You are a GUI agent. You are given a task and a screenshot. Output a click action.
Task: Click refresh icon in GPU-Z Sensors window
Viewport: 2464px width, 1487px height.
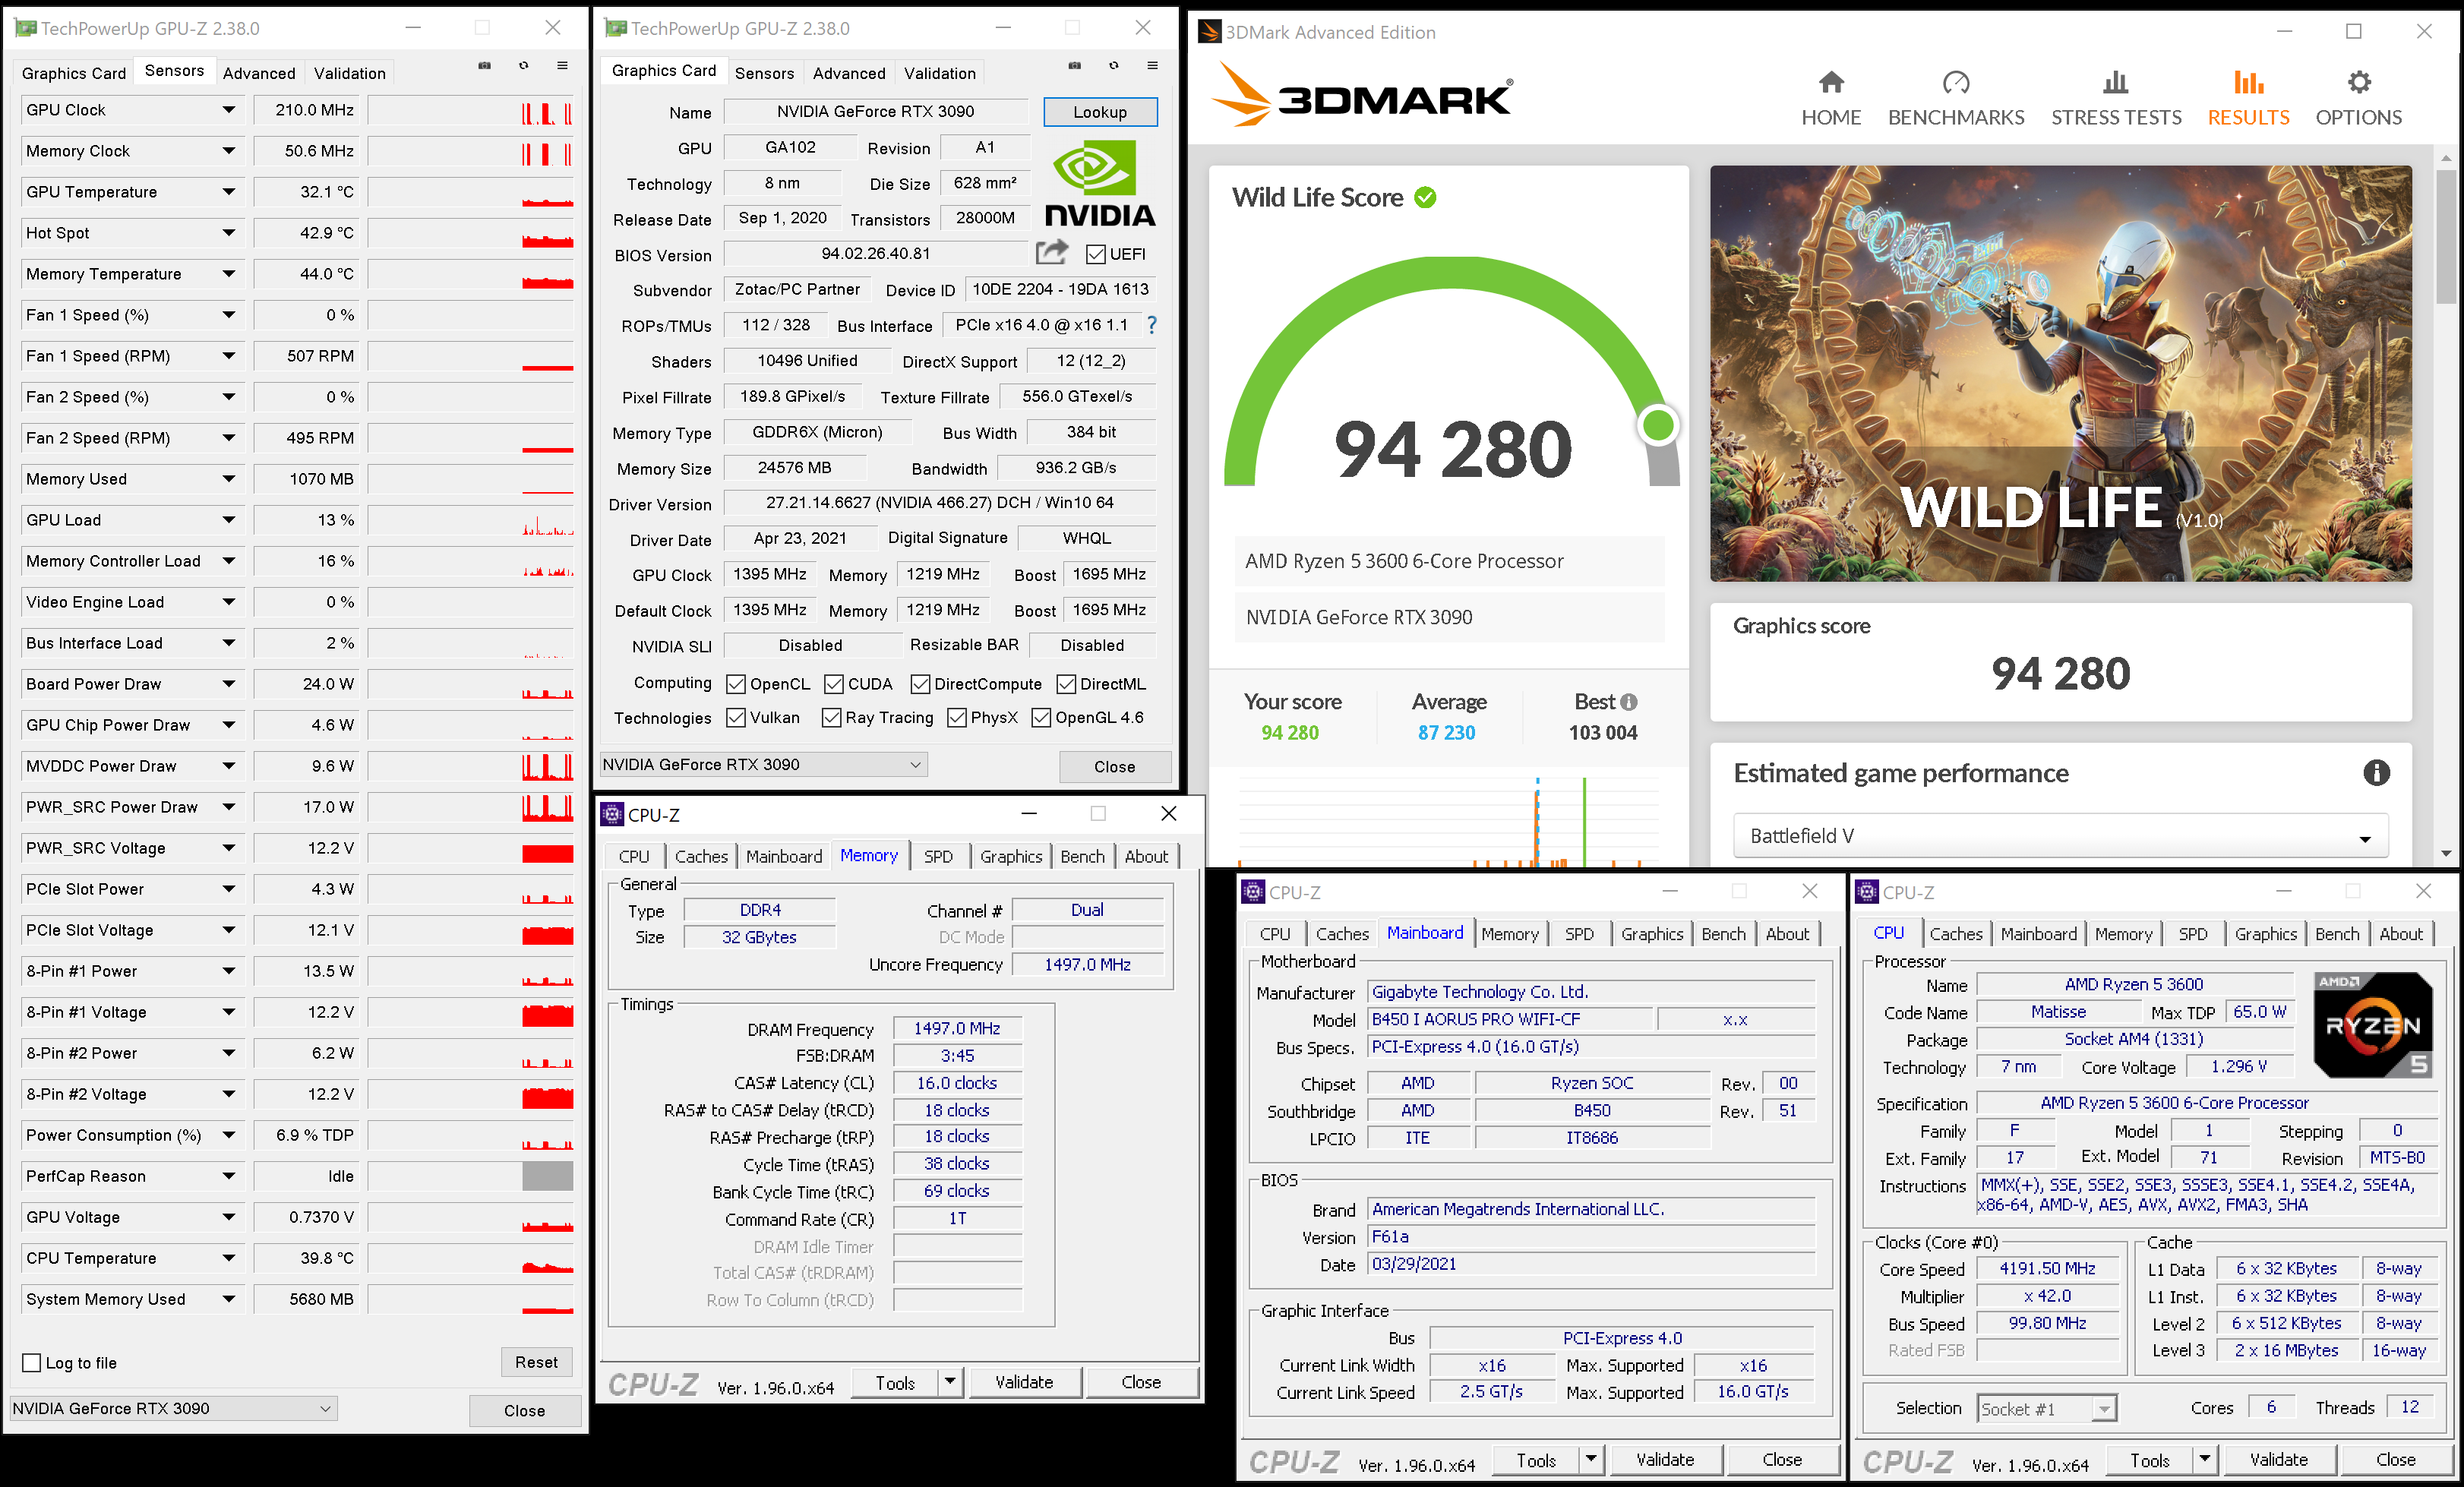coord(523,66)
